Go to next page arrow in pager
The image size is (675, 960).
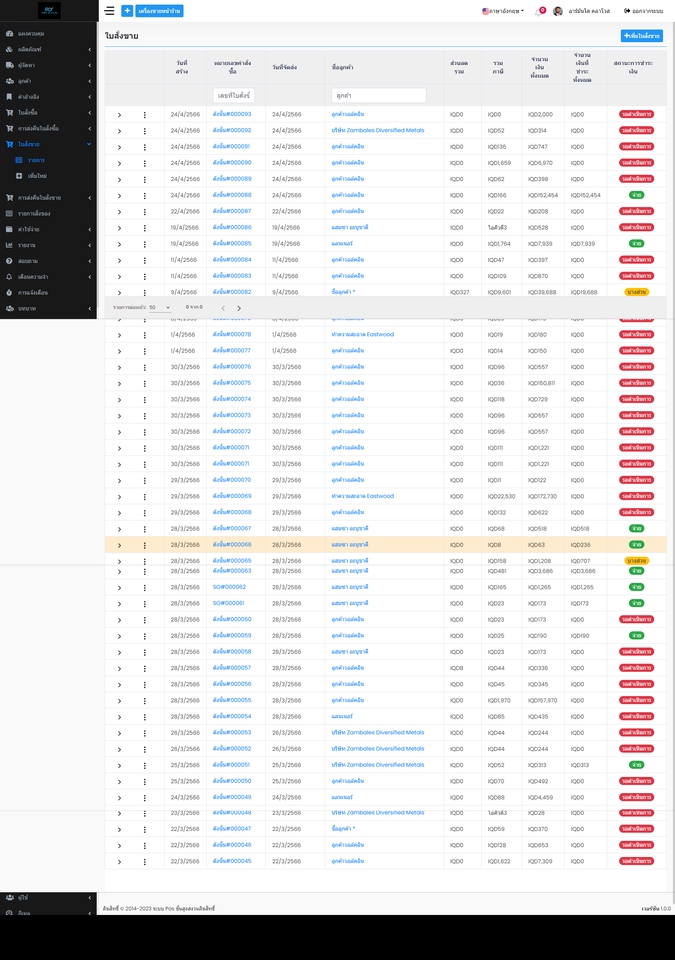click(239, 308)
